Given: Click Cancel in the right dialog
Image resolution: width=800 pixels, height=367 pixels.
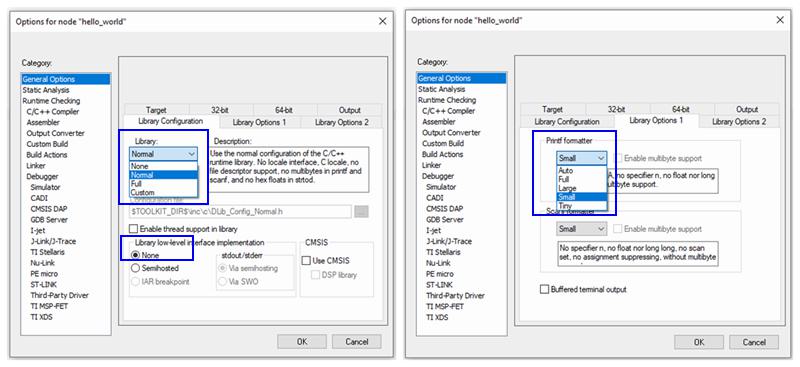Looking at the screenshot, I should [754, 342].
